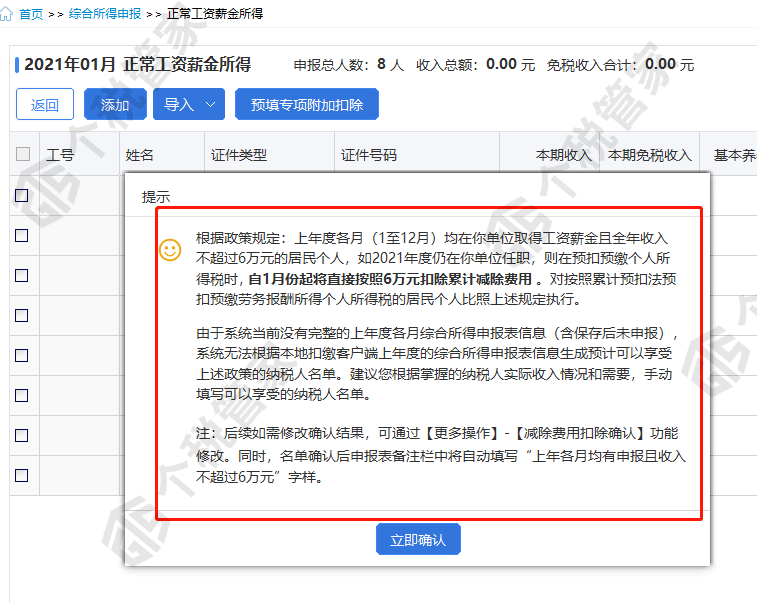
Task: Expand the 导入 dropdown arrow
Action: 210,104
